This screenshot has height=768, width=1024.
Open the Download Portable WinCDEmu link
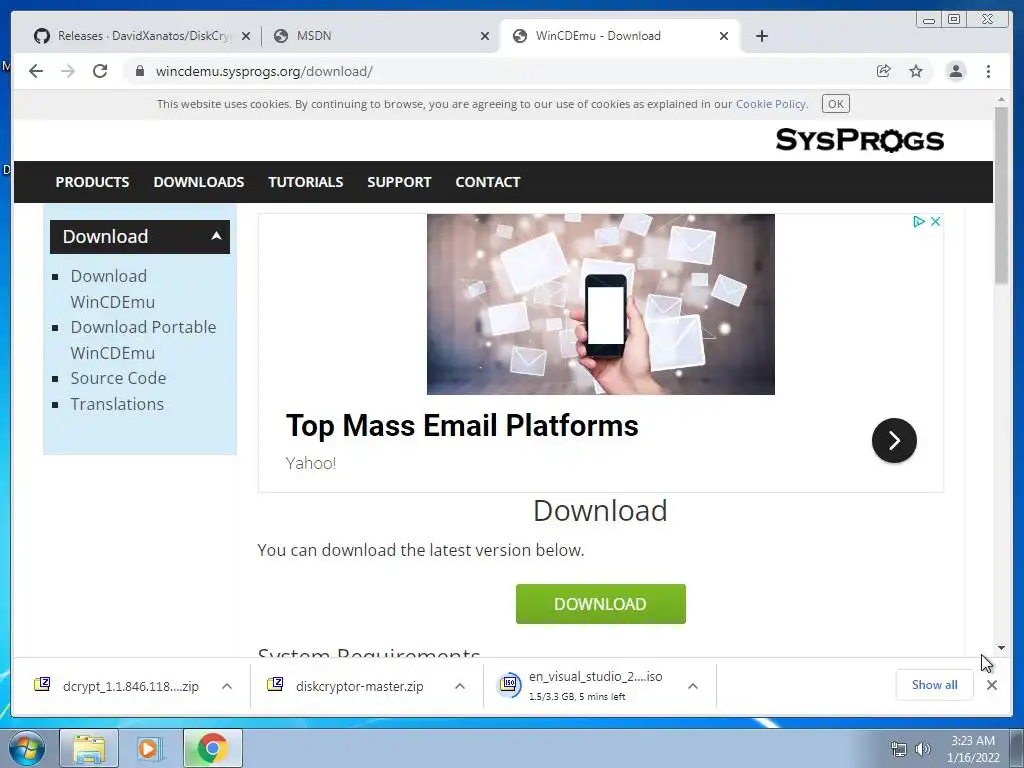click(143, 340)
